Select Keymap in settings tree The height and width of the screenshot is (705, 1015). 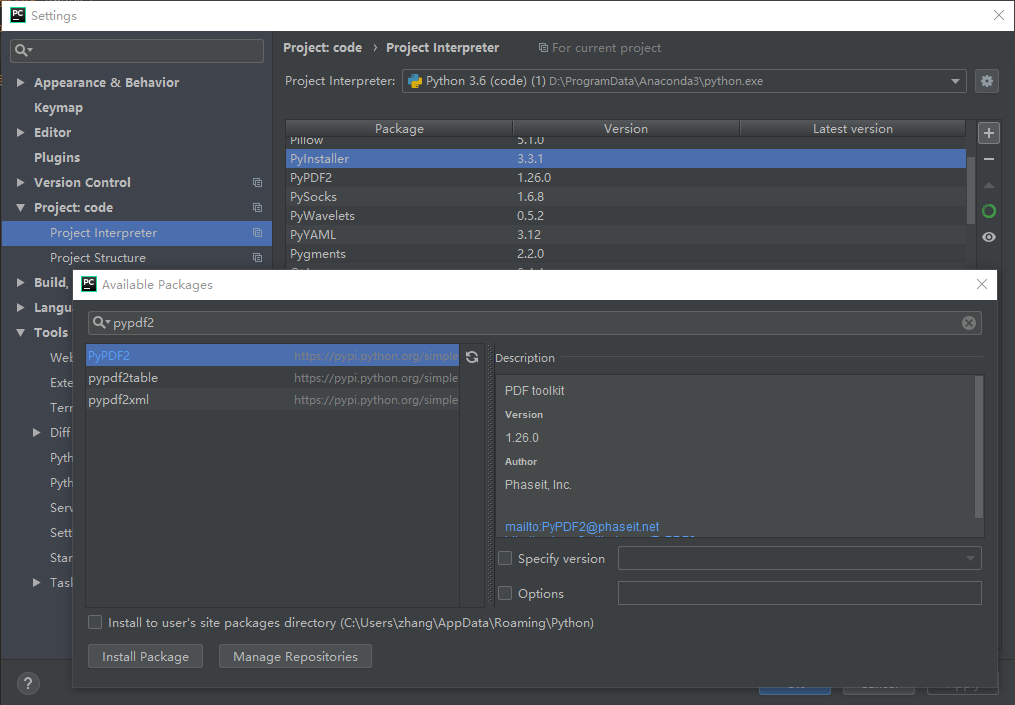tap(58, 107)
